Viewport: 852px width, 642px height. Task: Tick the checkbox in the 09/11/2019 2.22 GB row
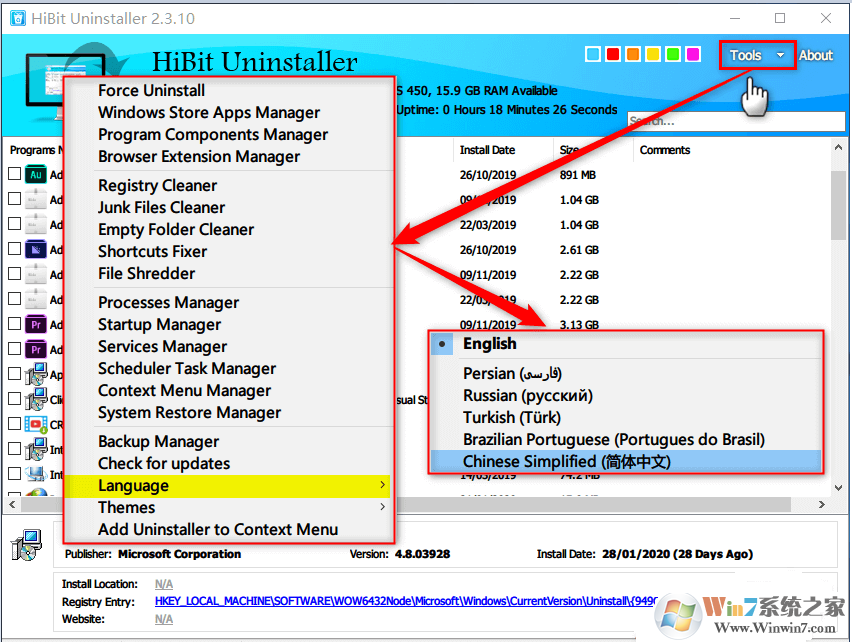(x=15, y=274)
